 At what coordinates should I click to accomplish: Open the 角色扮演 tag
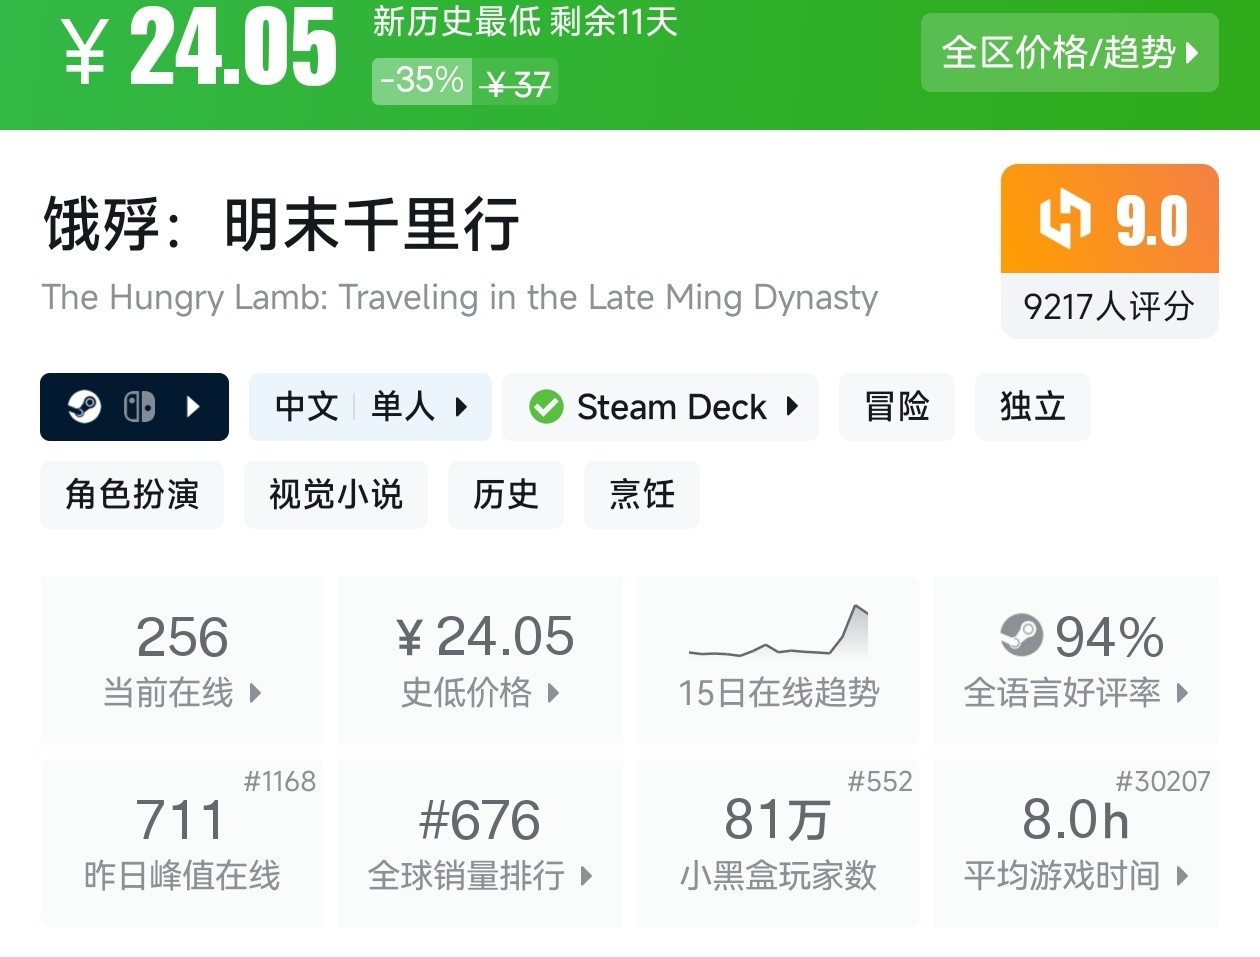click(132, 494)
